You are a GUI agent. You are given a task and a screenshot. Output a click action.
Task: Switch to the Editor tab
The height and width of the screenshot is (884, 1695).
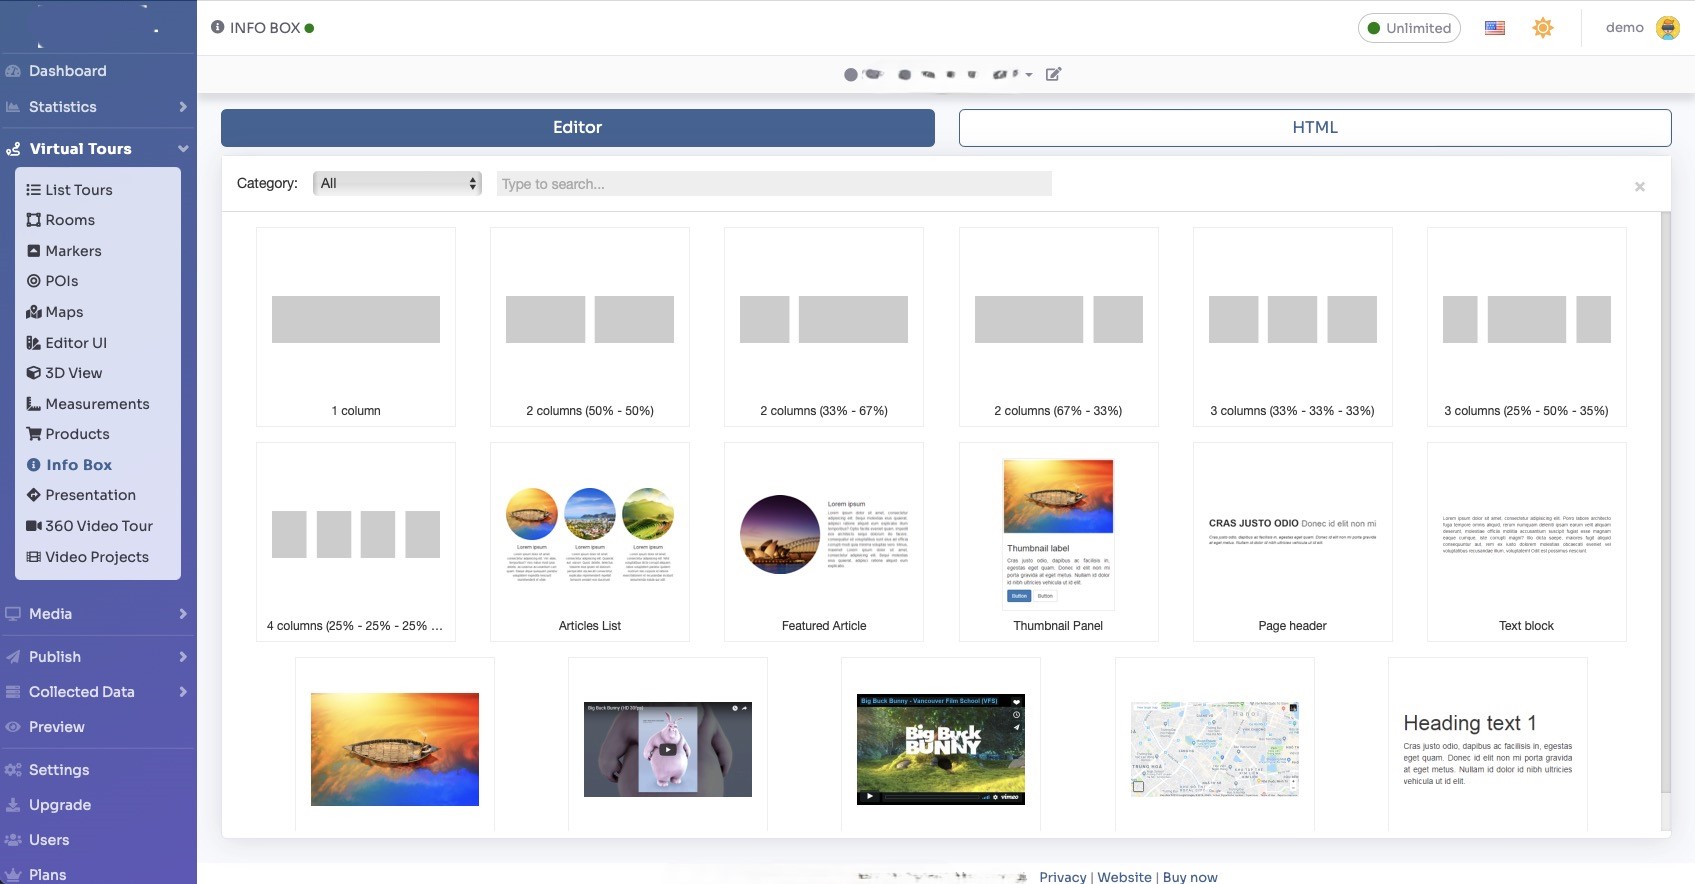click(x=577, y=128)
